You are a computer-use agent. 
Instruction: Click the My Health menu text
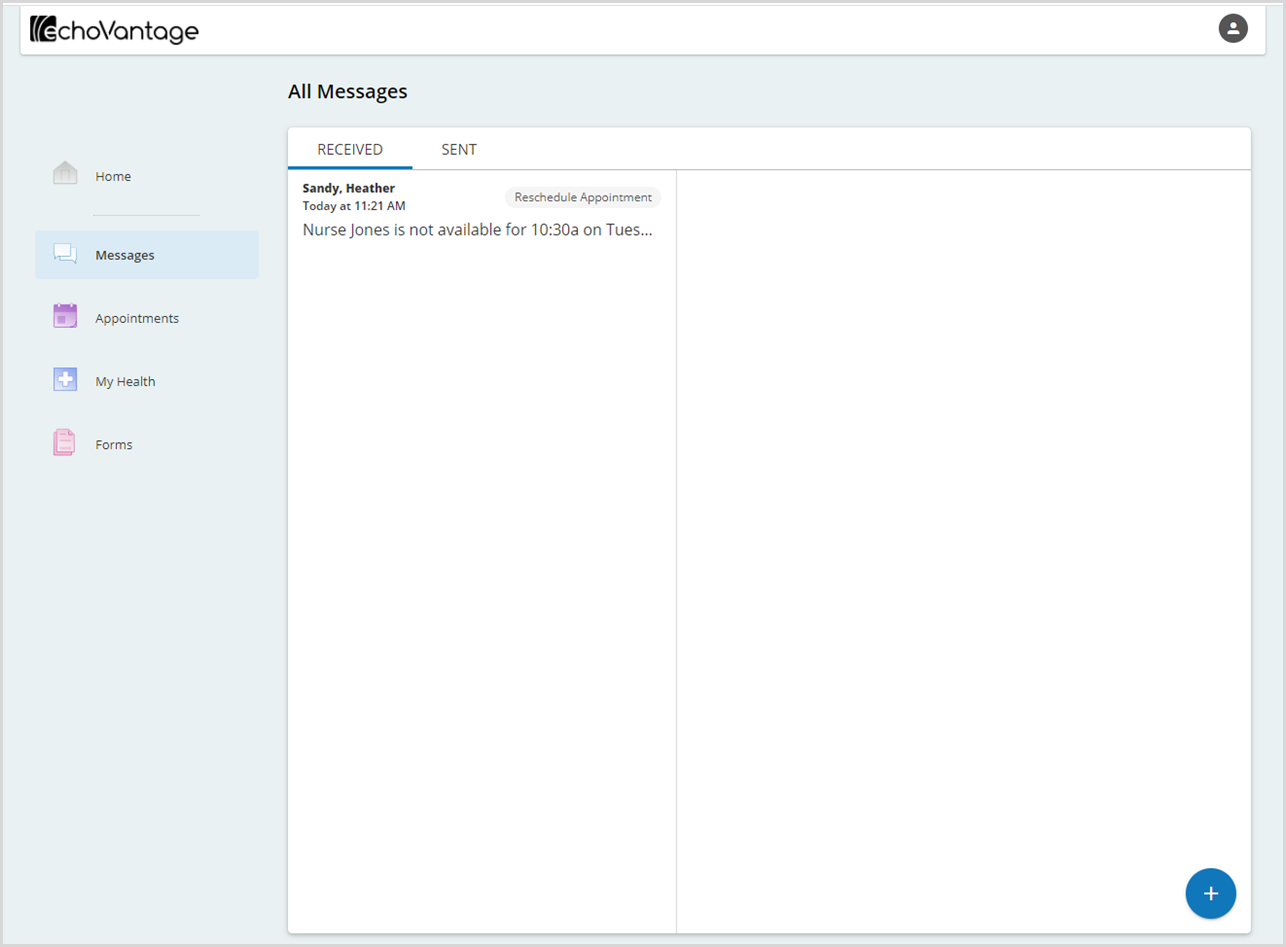[125, 380]
